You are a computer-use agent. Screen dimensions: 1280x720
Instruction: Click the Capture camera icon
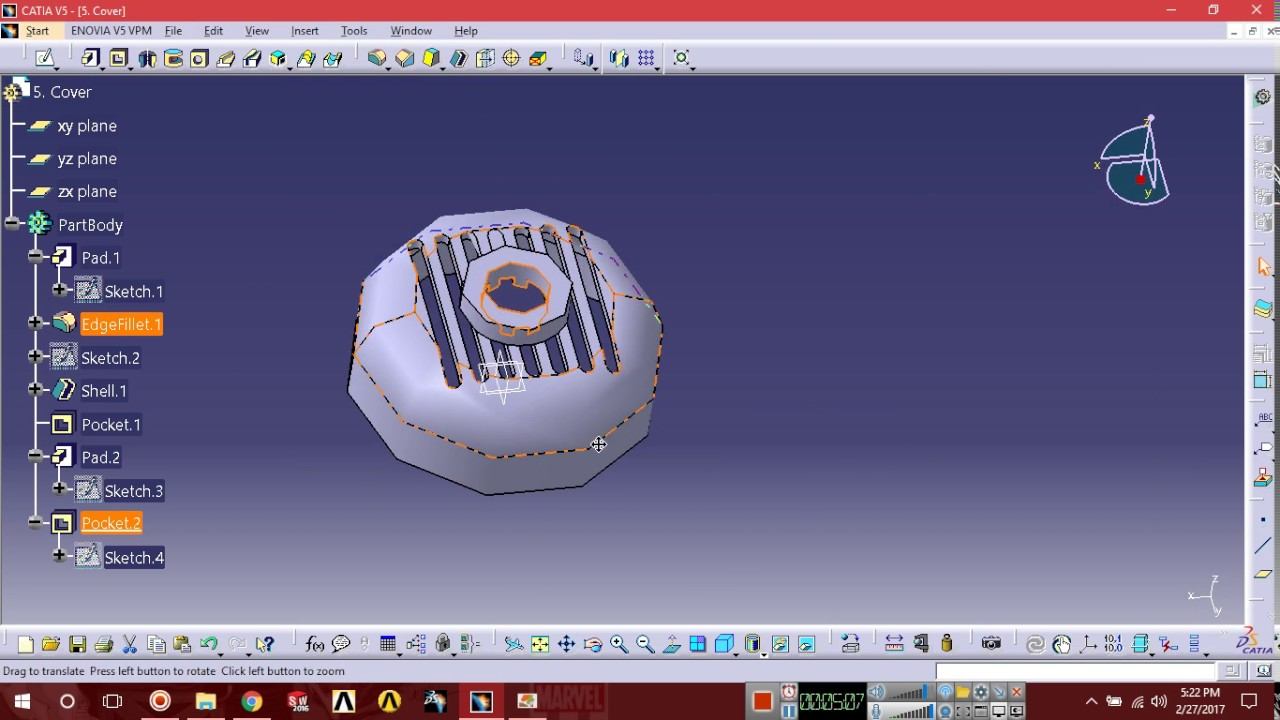tap(991, 644)
